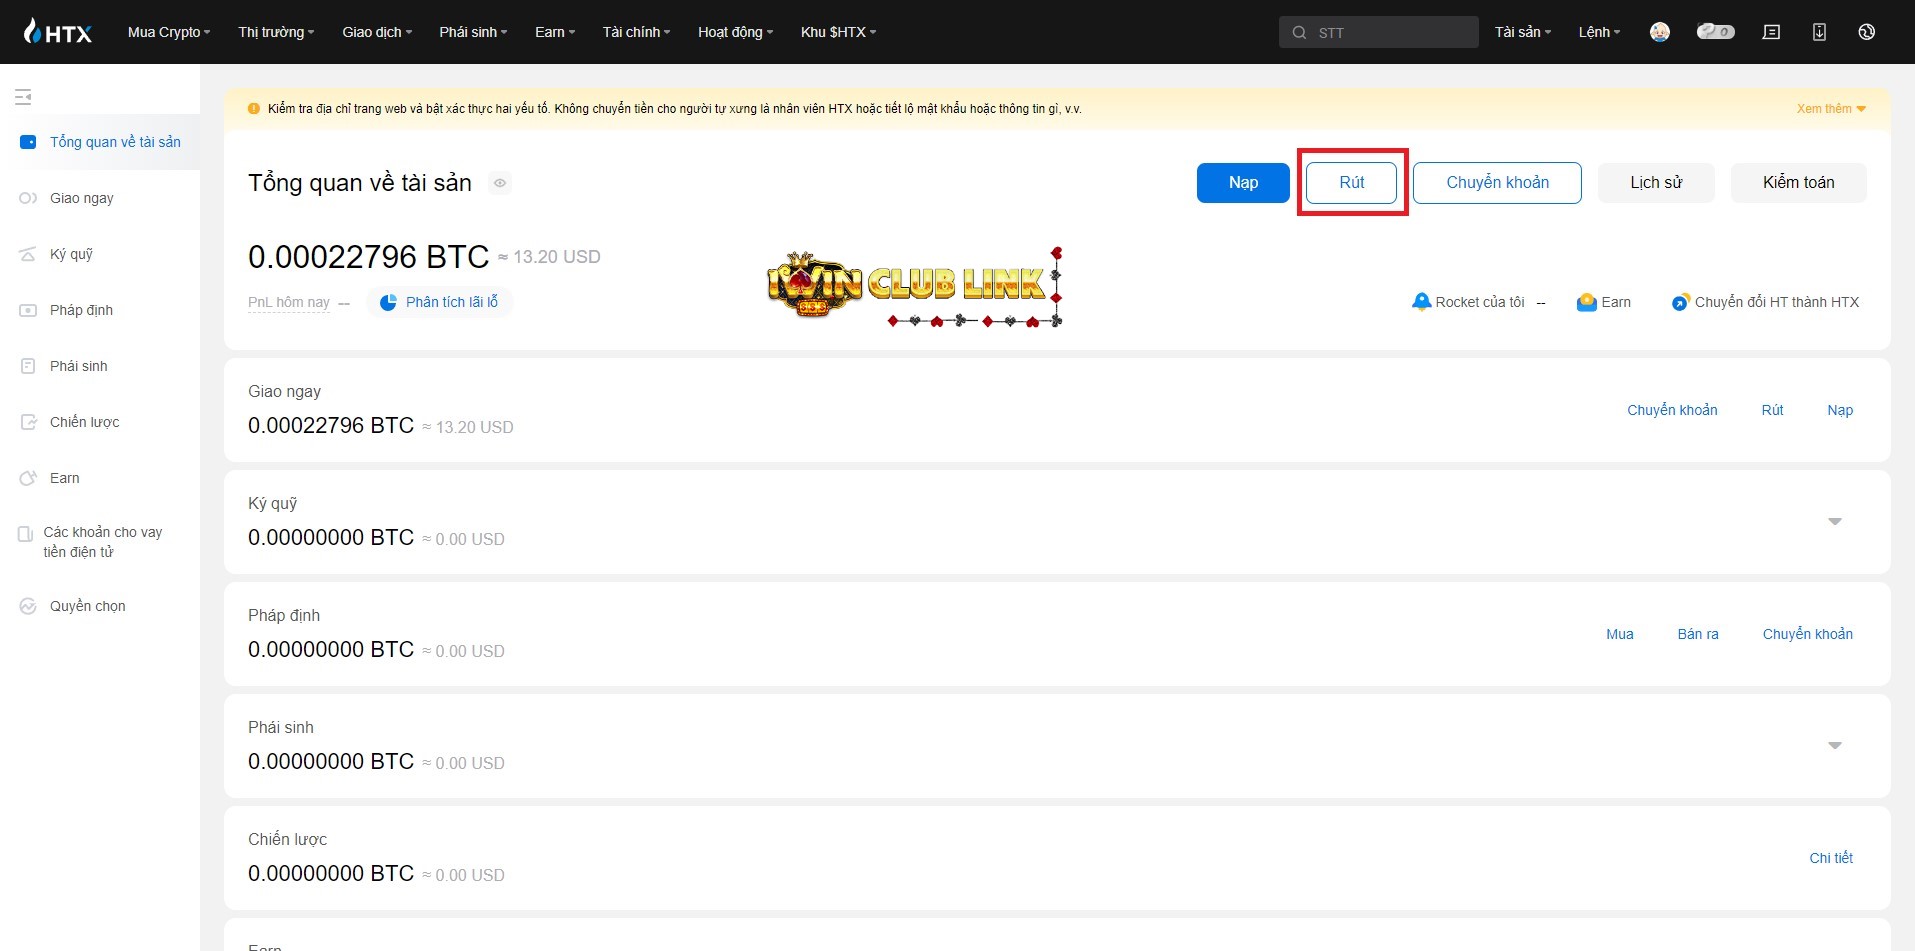Open the messages list icon

click(x=1771, y=32)
